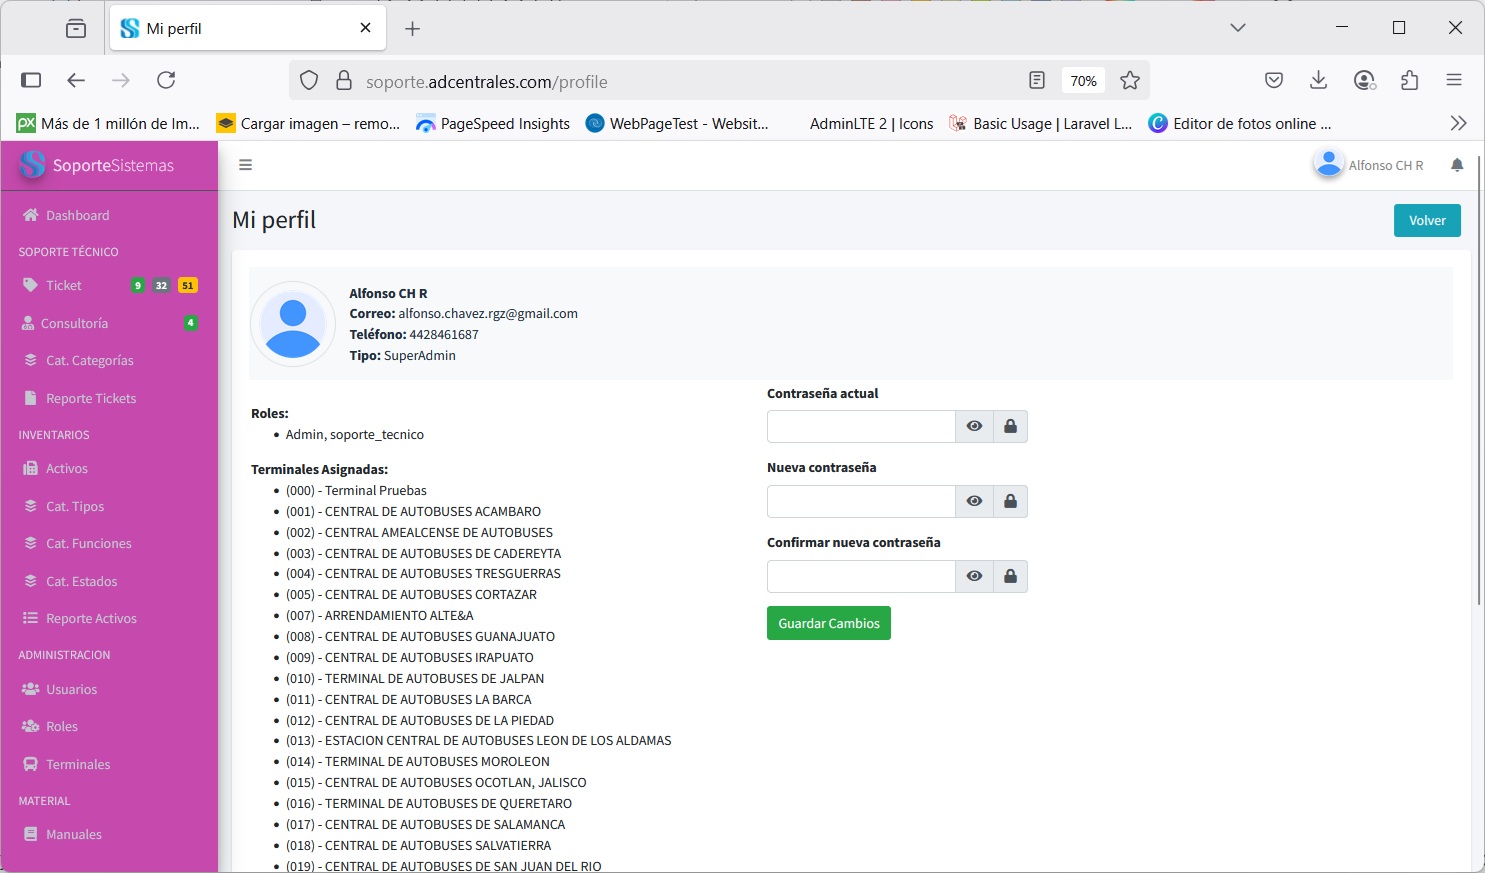
Task: Click the profile avatar picture
Action: point(293,324)
